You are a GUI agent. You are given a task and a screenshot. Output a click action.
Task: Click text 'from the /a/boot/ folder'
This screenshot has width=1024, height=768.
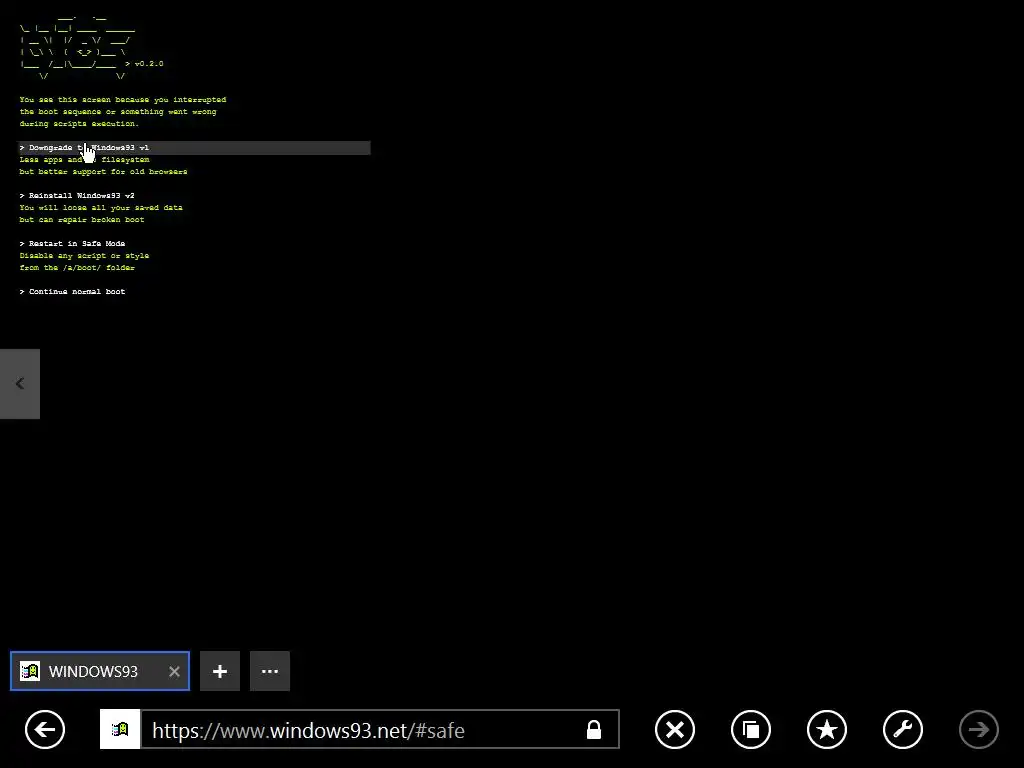(x=77, y=268)
